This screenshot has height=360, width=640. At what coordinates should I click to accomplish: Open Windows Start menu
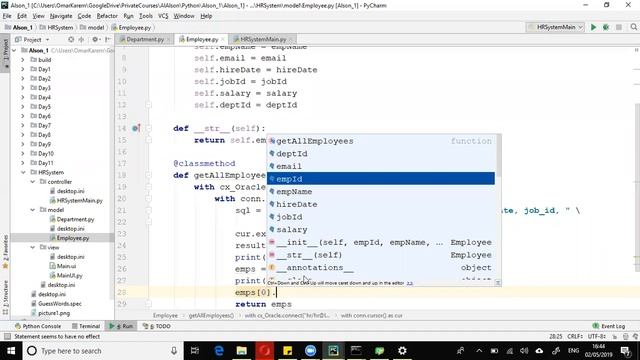click(11, 351)
